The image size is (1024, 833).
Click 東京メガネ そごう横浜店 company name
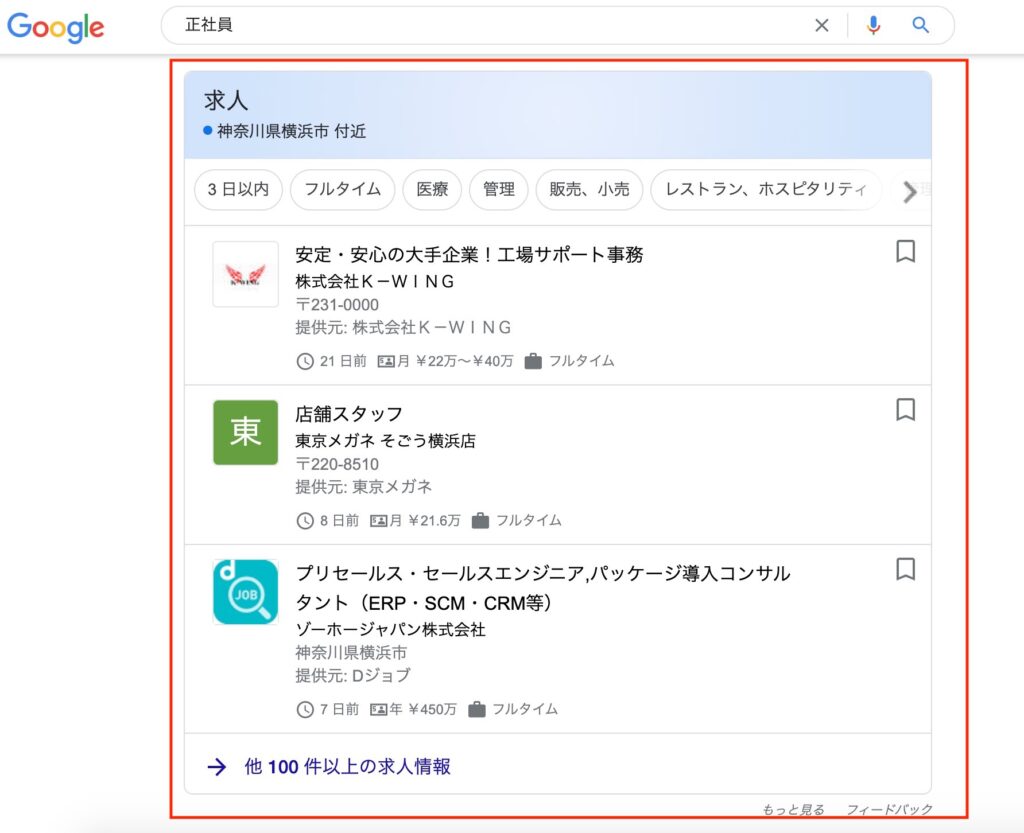(385, 441)
